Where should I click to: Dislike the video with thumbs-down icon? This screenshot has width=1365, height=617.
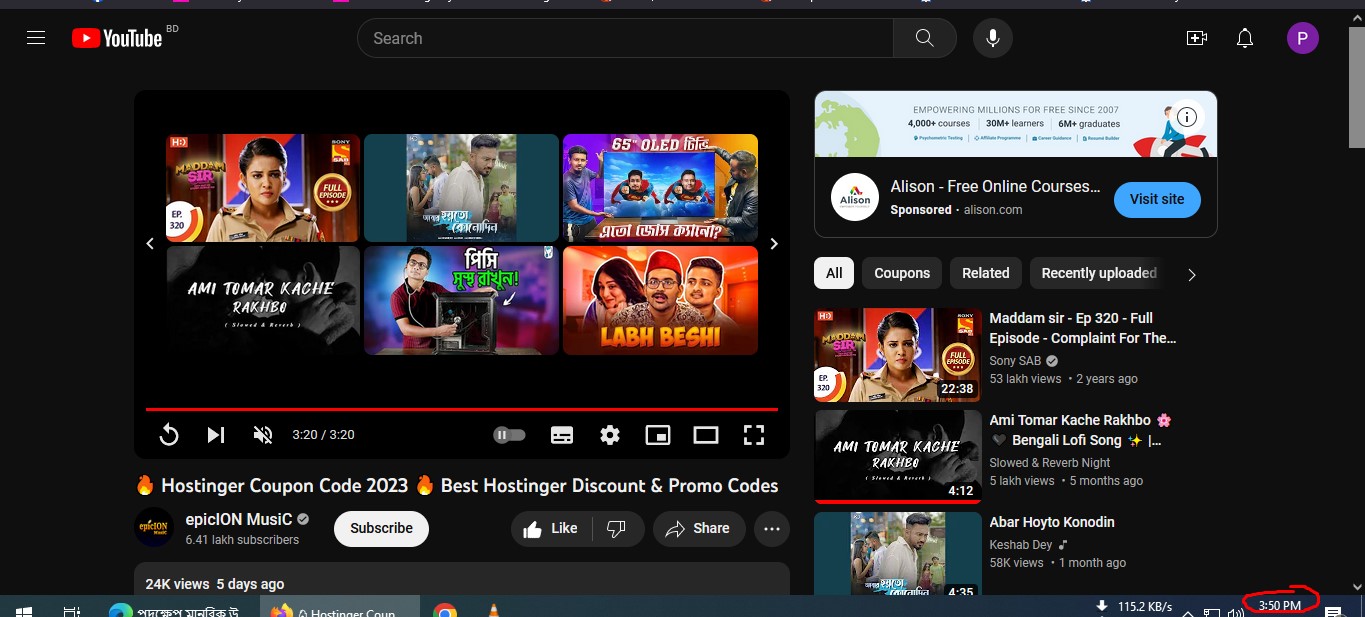point(617,528)
